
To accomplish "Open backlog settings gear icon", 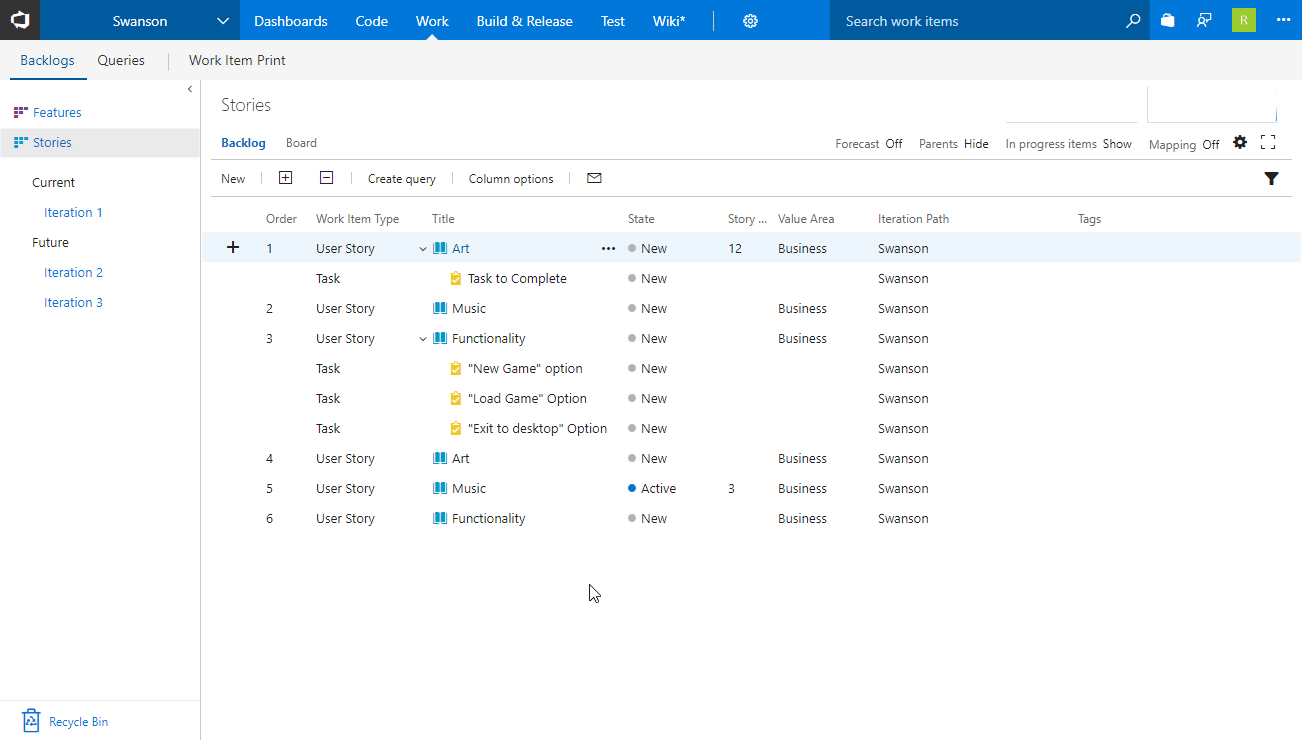I will [x=1240, y=143].
